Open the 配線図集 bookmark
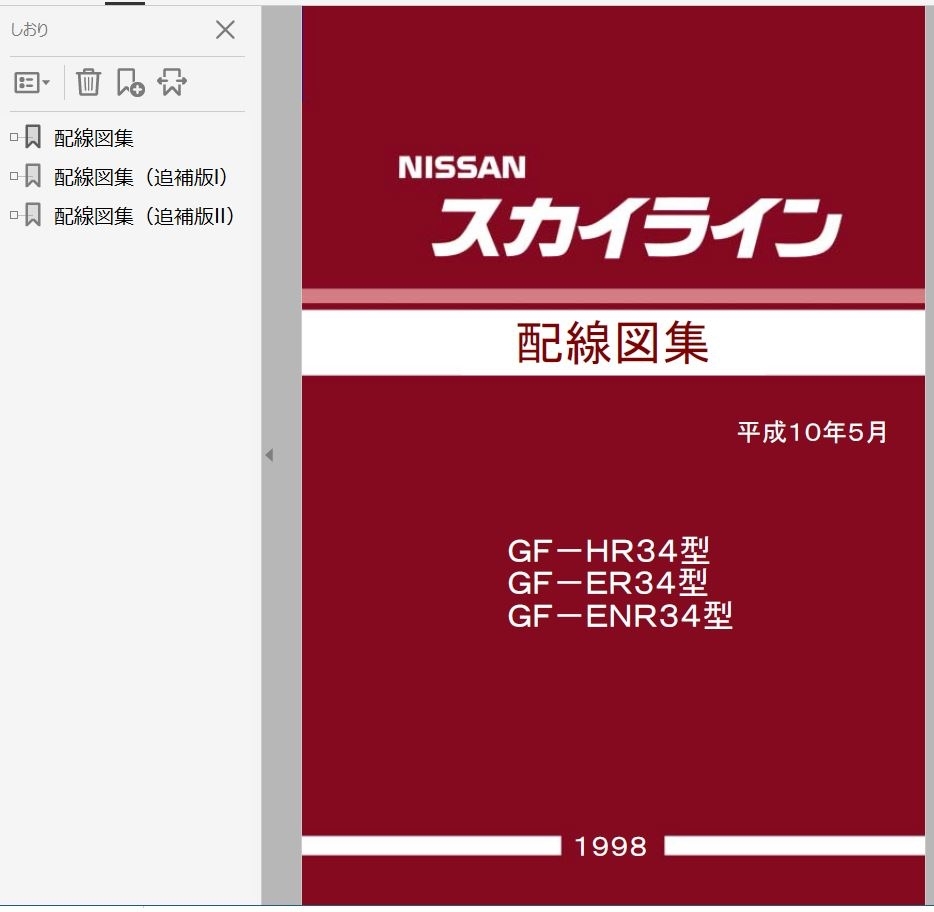The height and width of the screenshot is (912, 934). click(x=94, y=138)
